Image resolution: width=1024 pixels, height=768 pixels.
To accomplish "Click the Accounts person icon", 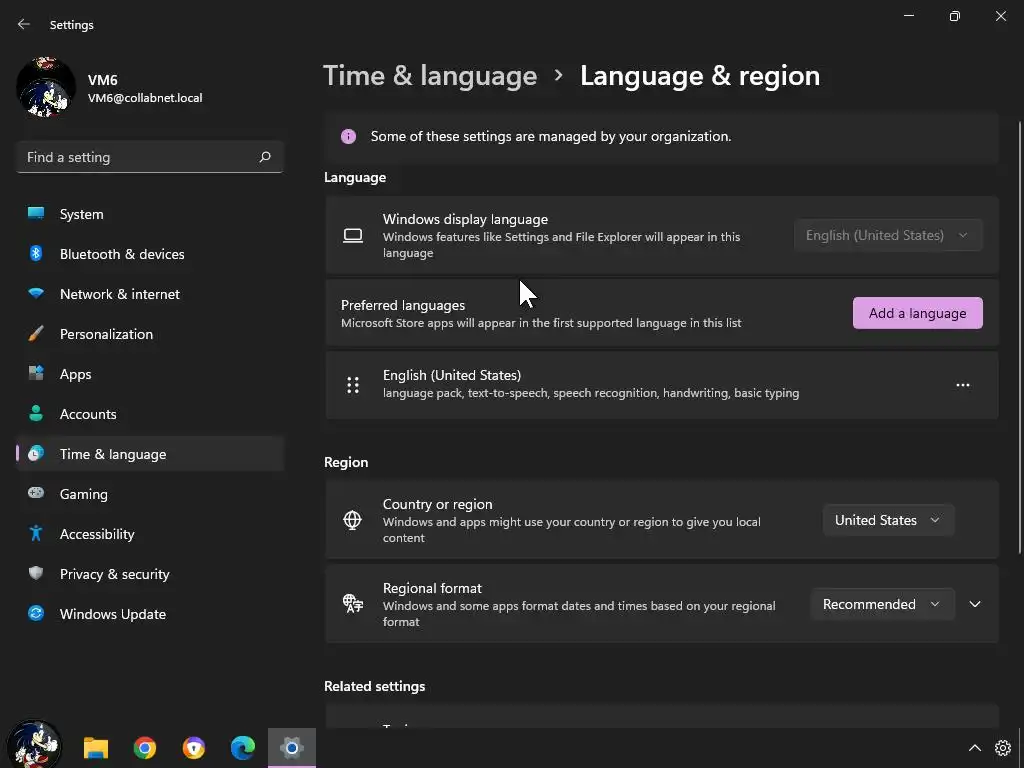I will point(36,413).
